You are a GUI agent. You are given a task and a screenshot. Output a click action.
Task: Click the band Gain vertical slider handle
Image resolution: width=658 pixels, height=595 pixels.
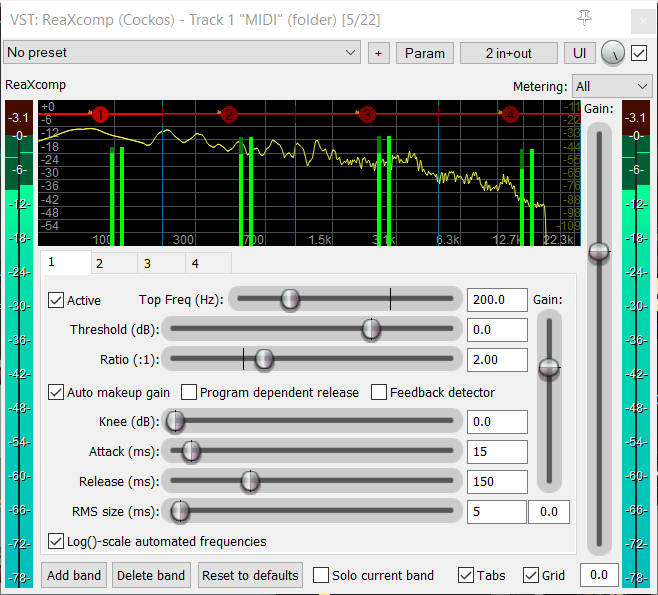coord(549,368)
